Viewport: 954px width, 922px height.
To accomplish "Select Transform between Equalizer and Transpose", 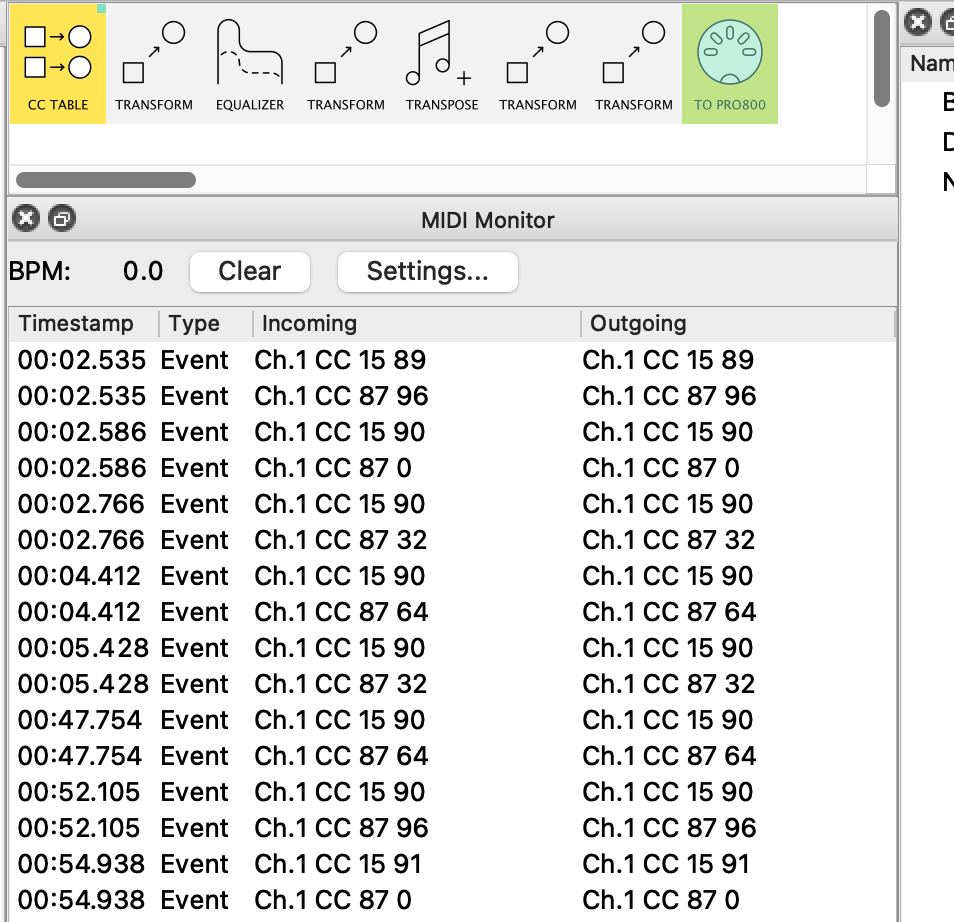I will 346,64.
